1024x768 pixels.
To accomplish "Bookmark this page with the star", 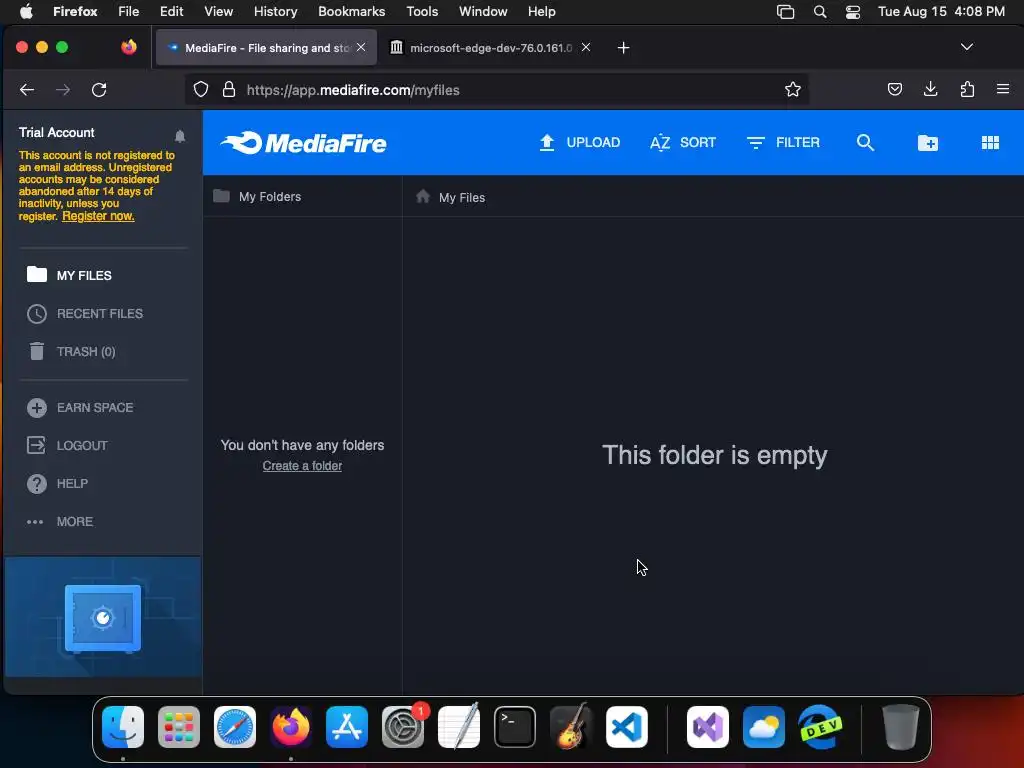I will [x=793, y=89].
